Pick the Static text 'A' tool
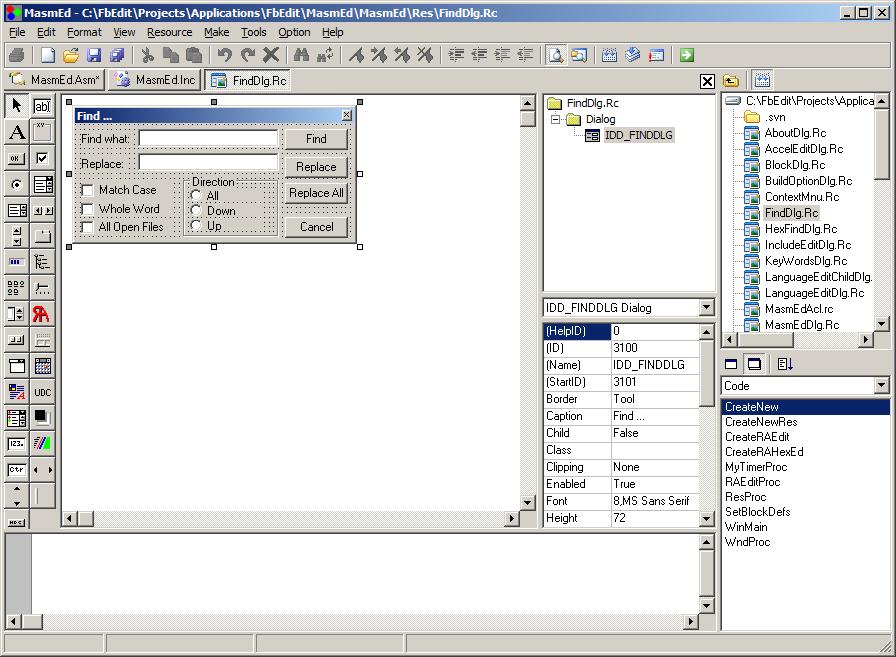The height and width of the screenshot is (657, 896). 17,132
